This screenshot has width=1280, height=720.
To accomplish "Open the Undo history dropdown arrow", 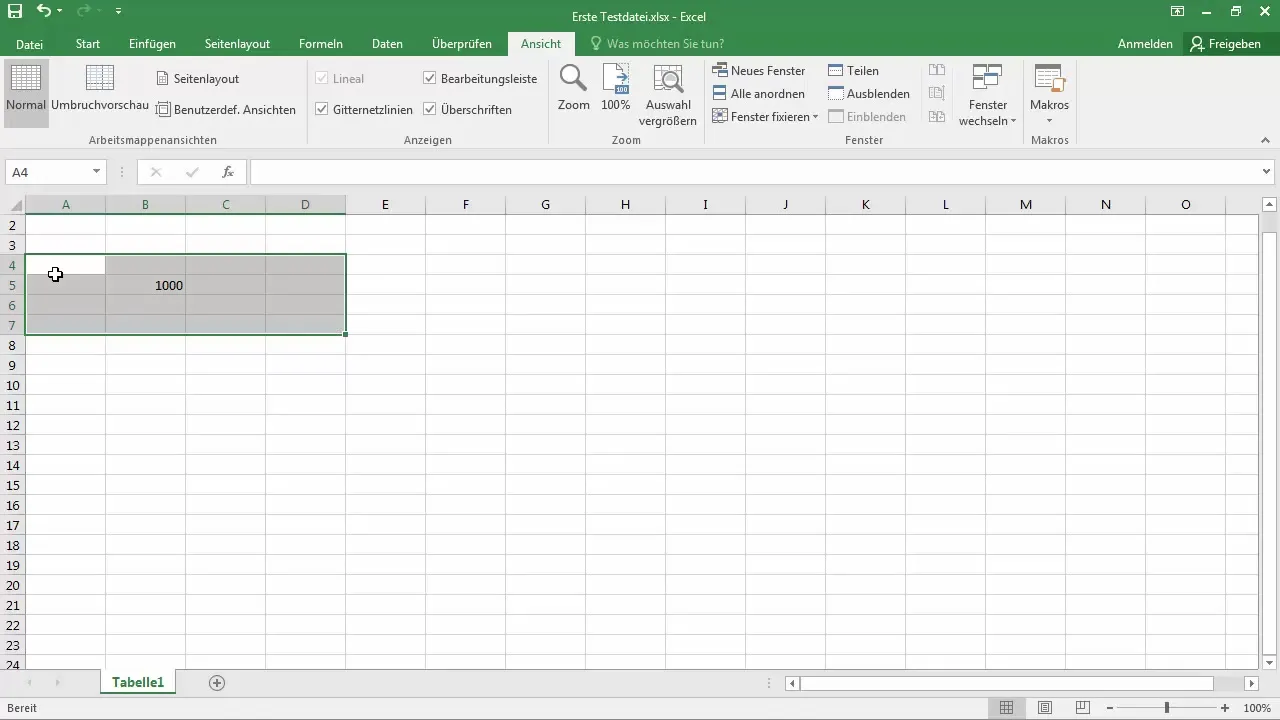I will tap(60, 11).
